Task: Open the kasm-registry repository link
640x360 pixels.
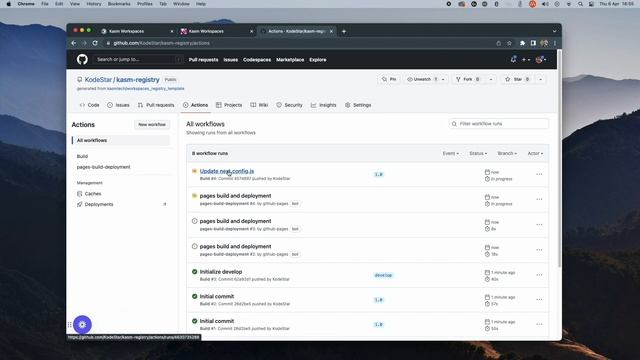Action: [x=138, y=80]
